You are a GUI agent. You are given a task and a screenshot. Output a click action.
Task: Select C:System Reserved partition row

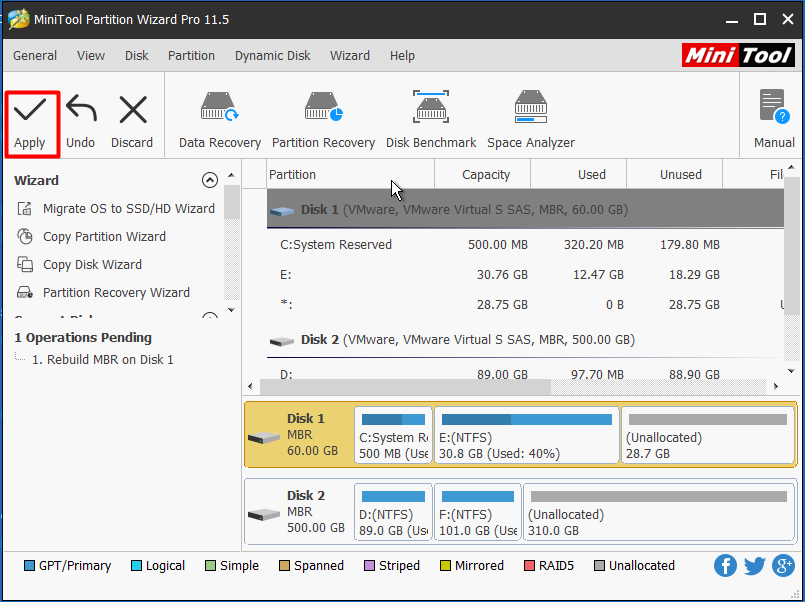[525, 245]
